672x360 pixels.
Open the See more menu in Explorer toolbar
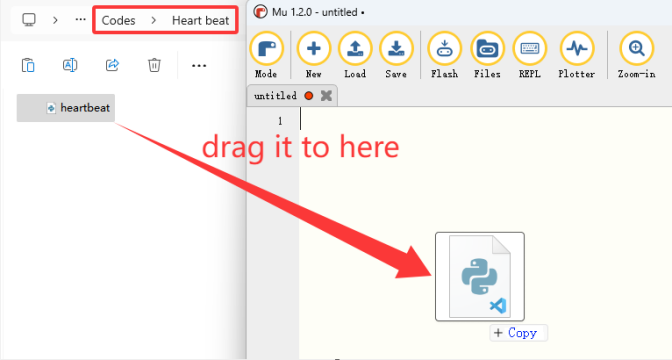[x=199, y=66]
